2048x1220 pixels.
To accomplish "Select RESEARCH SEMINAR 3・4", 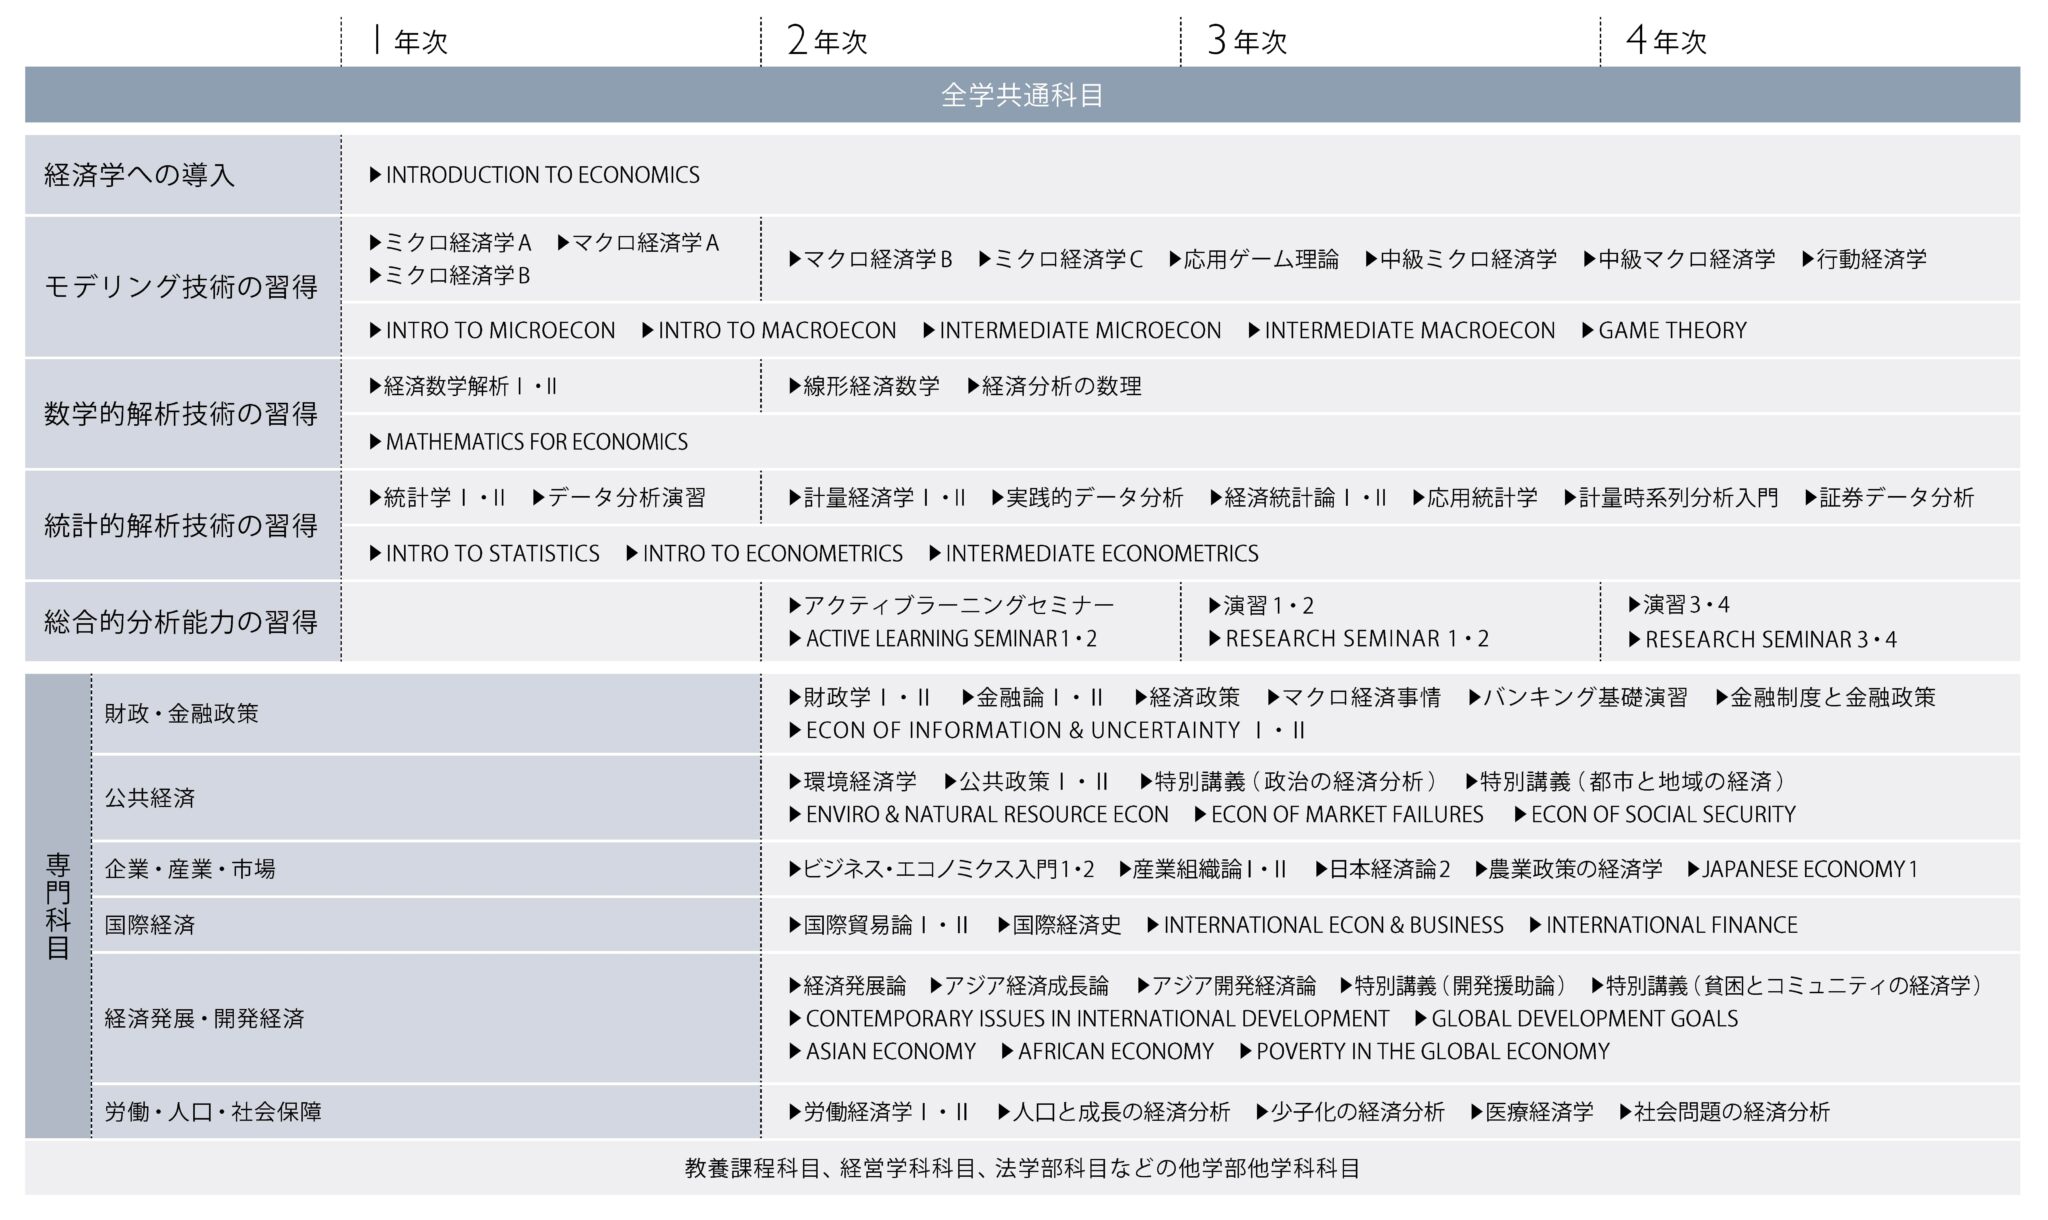I will (x=1763, y=640).
